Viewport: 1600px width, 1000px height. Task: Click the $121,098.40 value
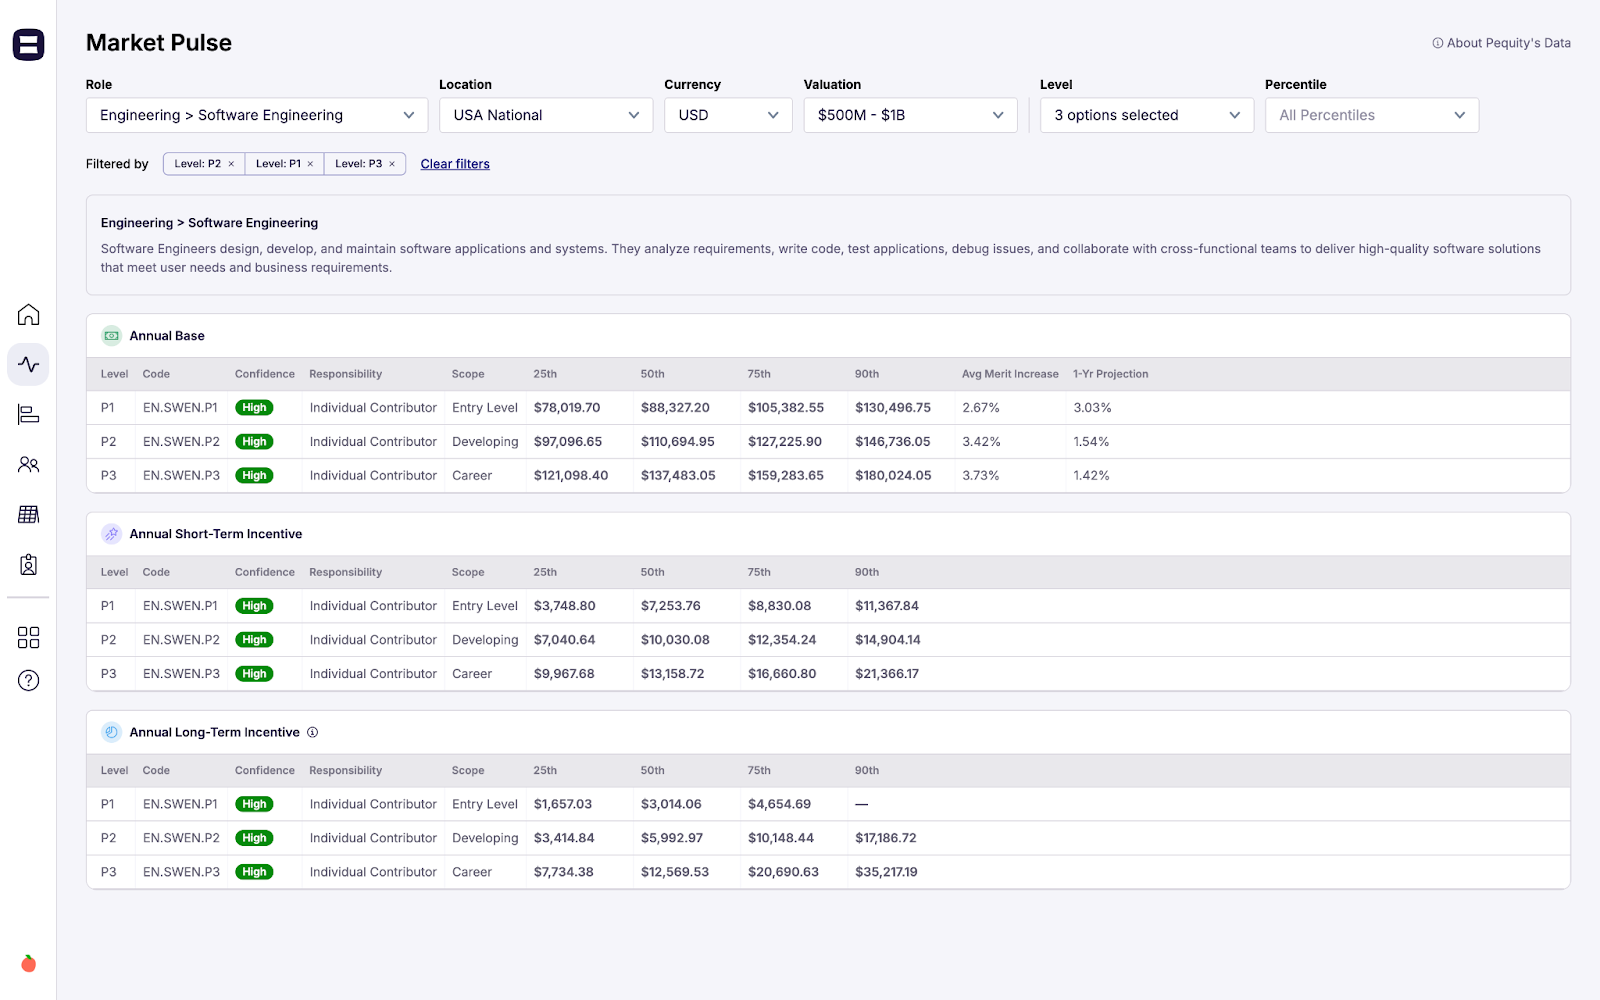[571, 476]
